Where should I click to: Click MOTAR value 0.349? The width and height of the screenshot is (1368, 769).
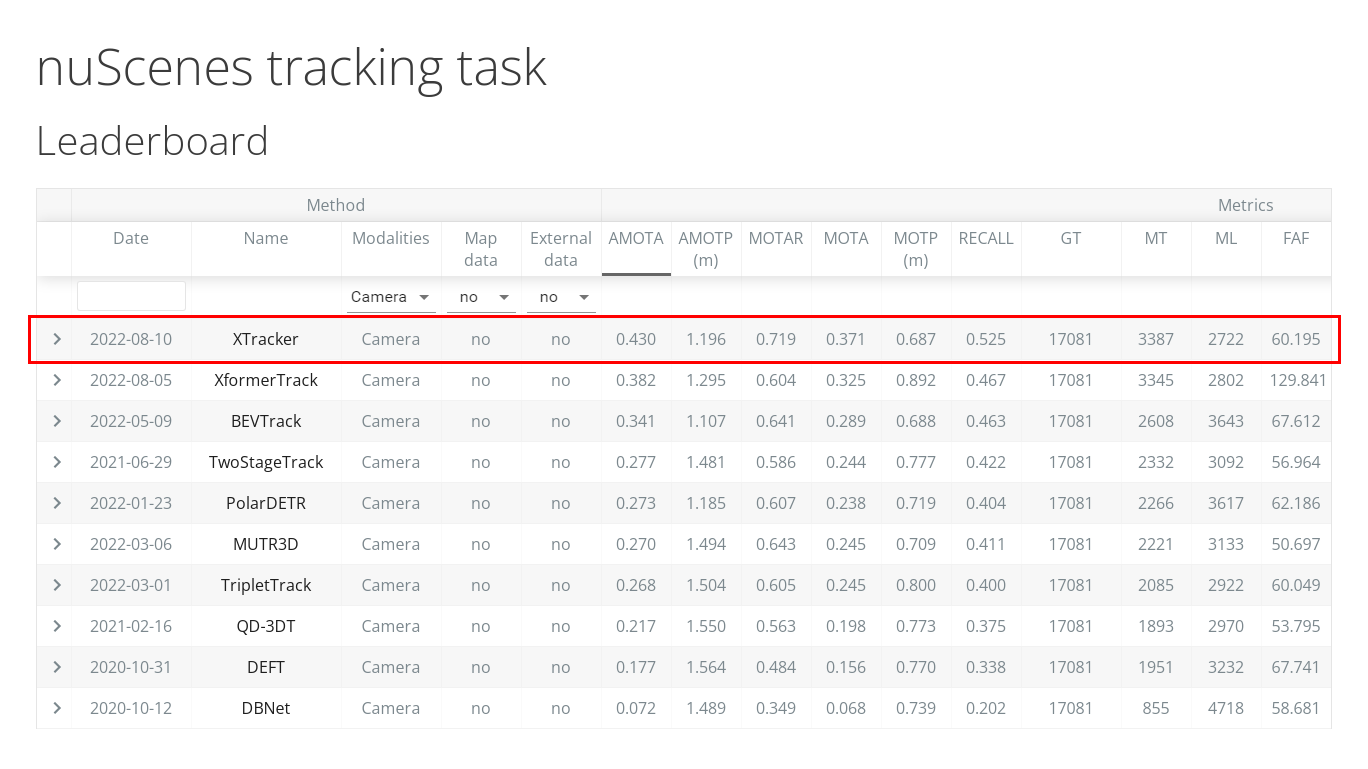776,708
